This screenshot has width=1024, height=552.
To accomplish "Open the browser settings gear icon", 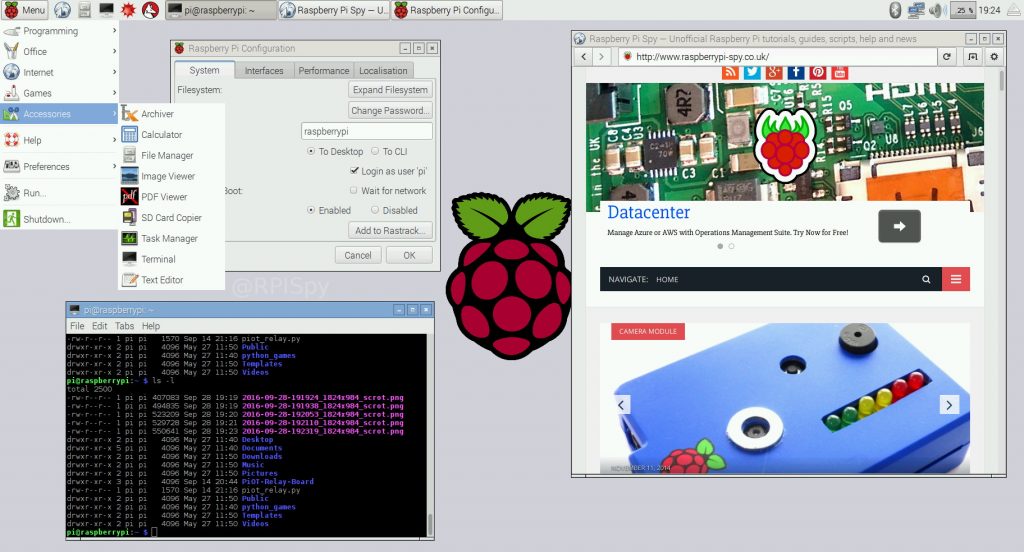I will point(994,57).
